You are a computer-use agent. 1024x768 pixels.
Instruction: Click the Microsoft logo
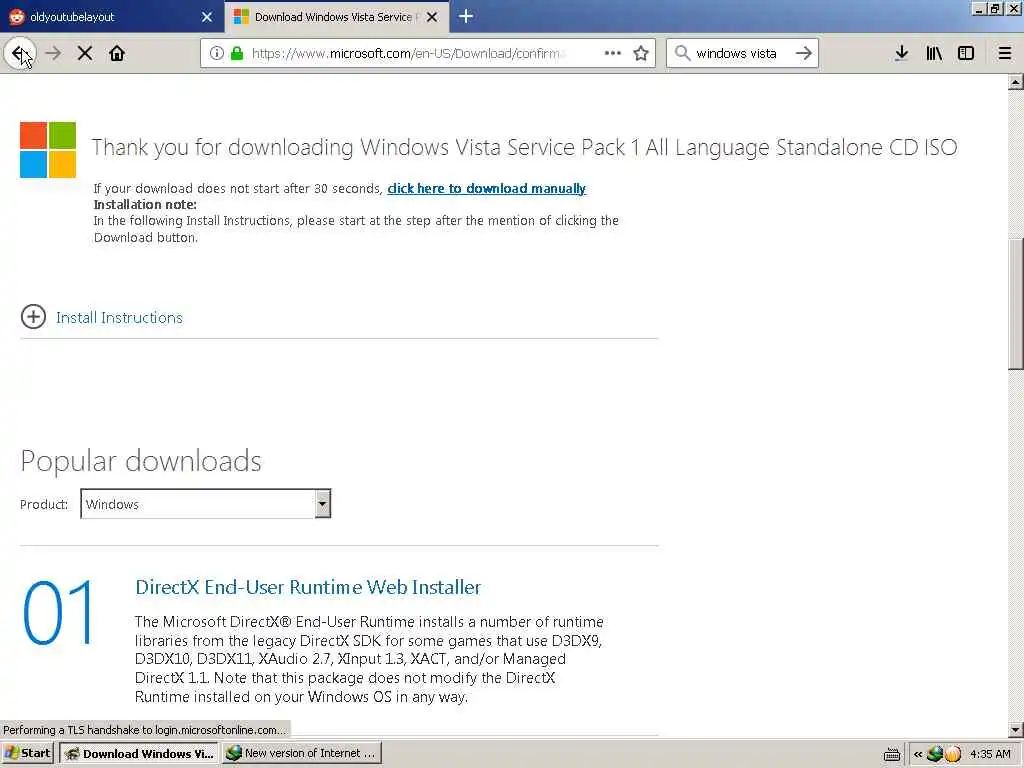click(48, 150)
